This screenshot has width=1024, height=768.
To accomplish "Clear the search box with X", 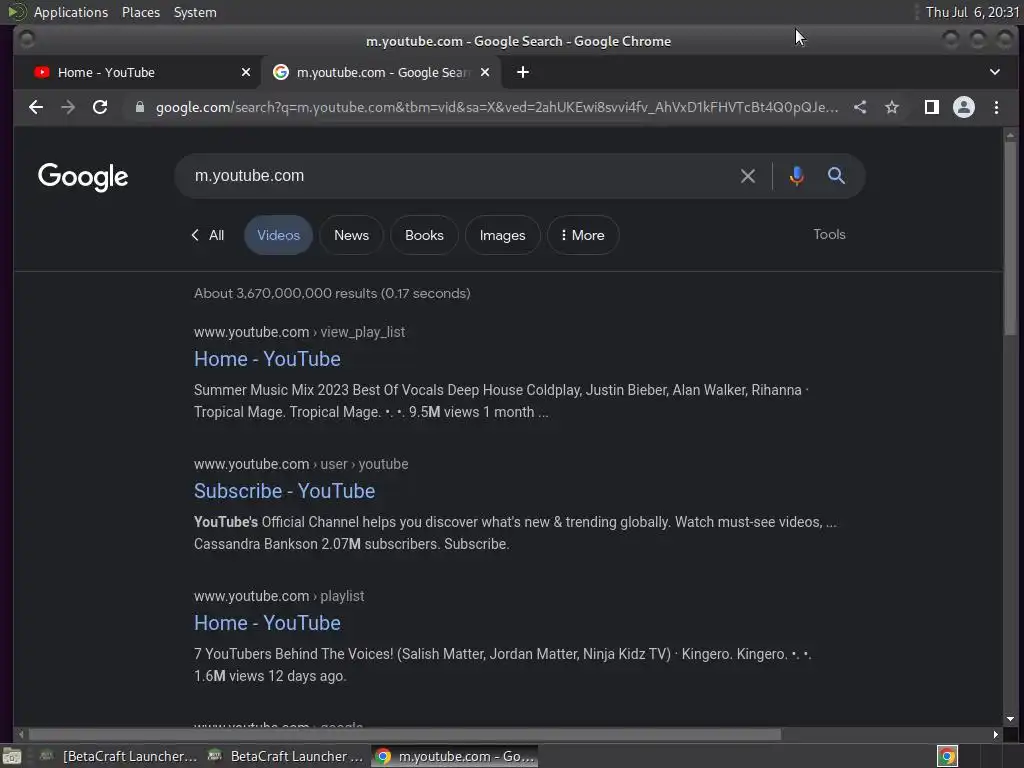I will pos(748,176).
